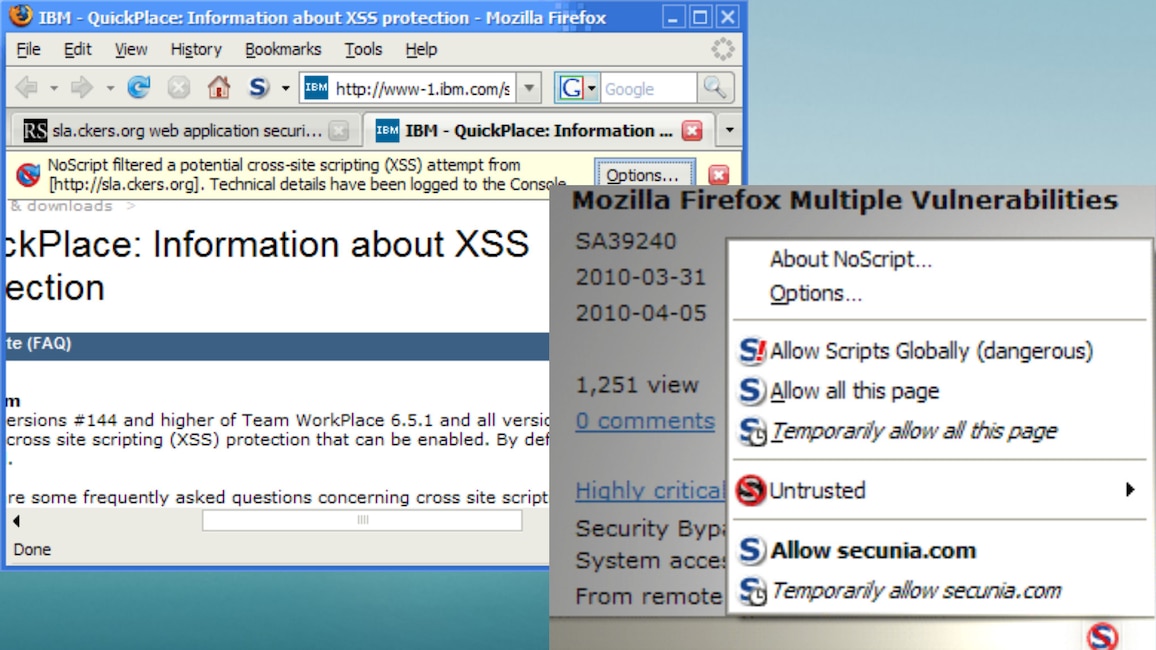This screenshot has height=650, width=1156.
Task: Open the back history dropdown arrow
Action: [54, 88]
